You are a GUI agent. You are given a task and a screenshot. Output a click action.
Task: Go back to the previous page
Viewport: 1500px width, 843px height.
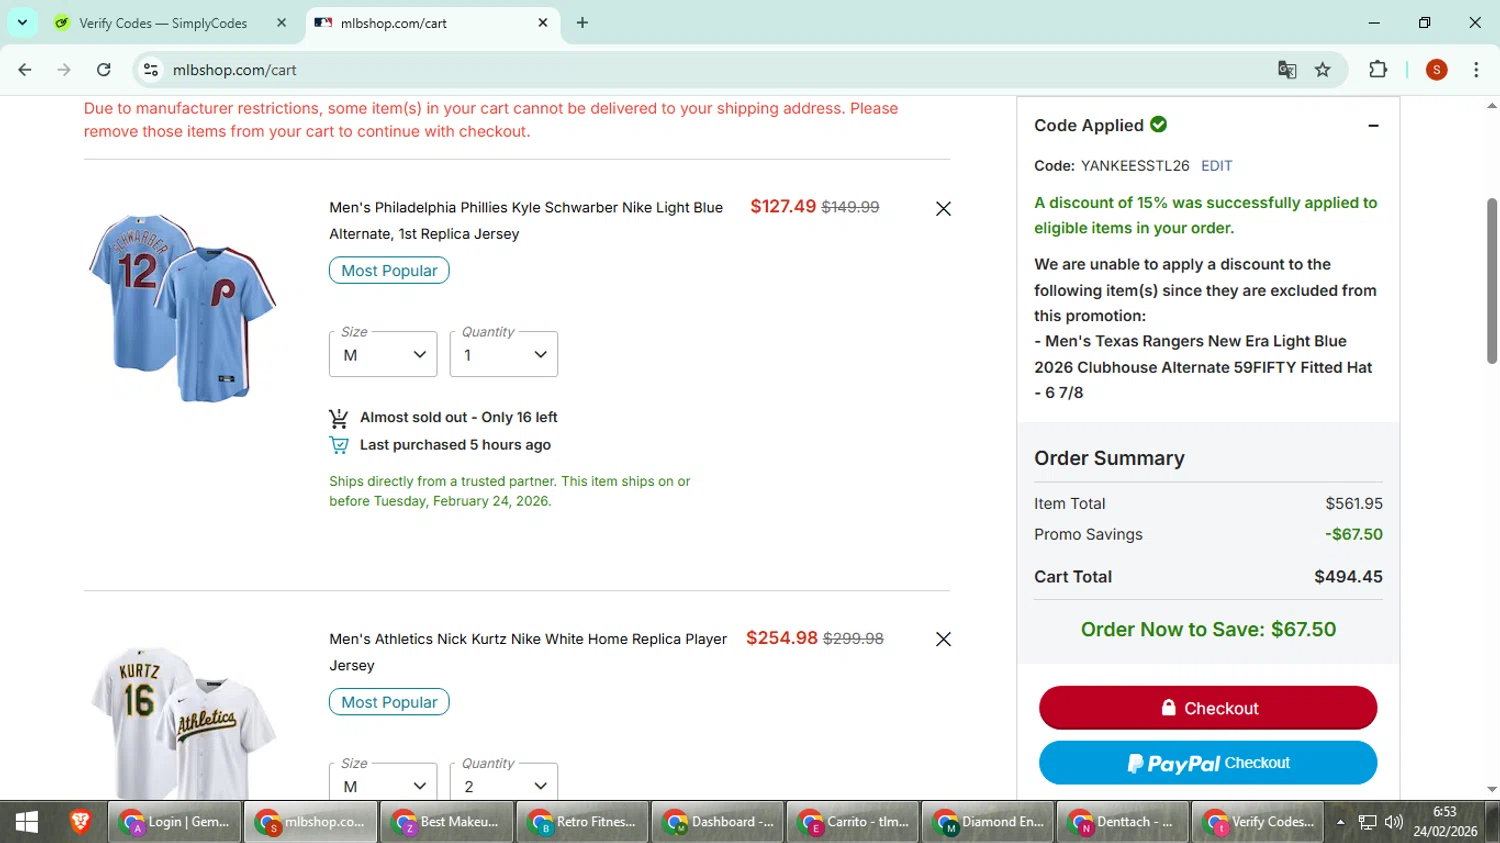25,70
